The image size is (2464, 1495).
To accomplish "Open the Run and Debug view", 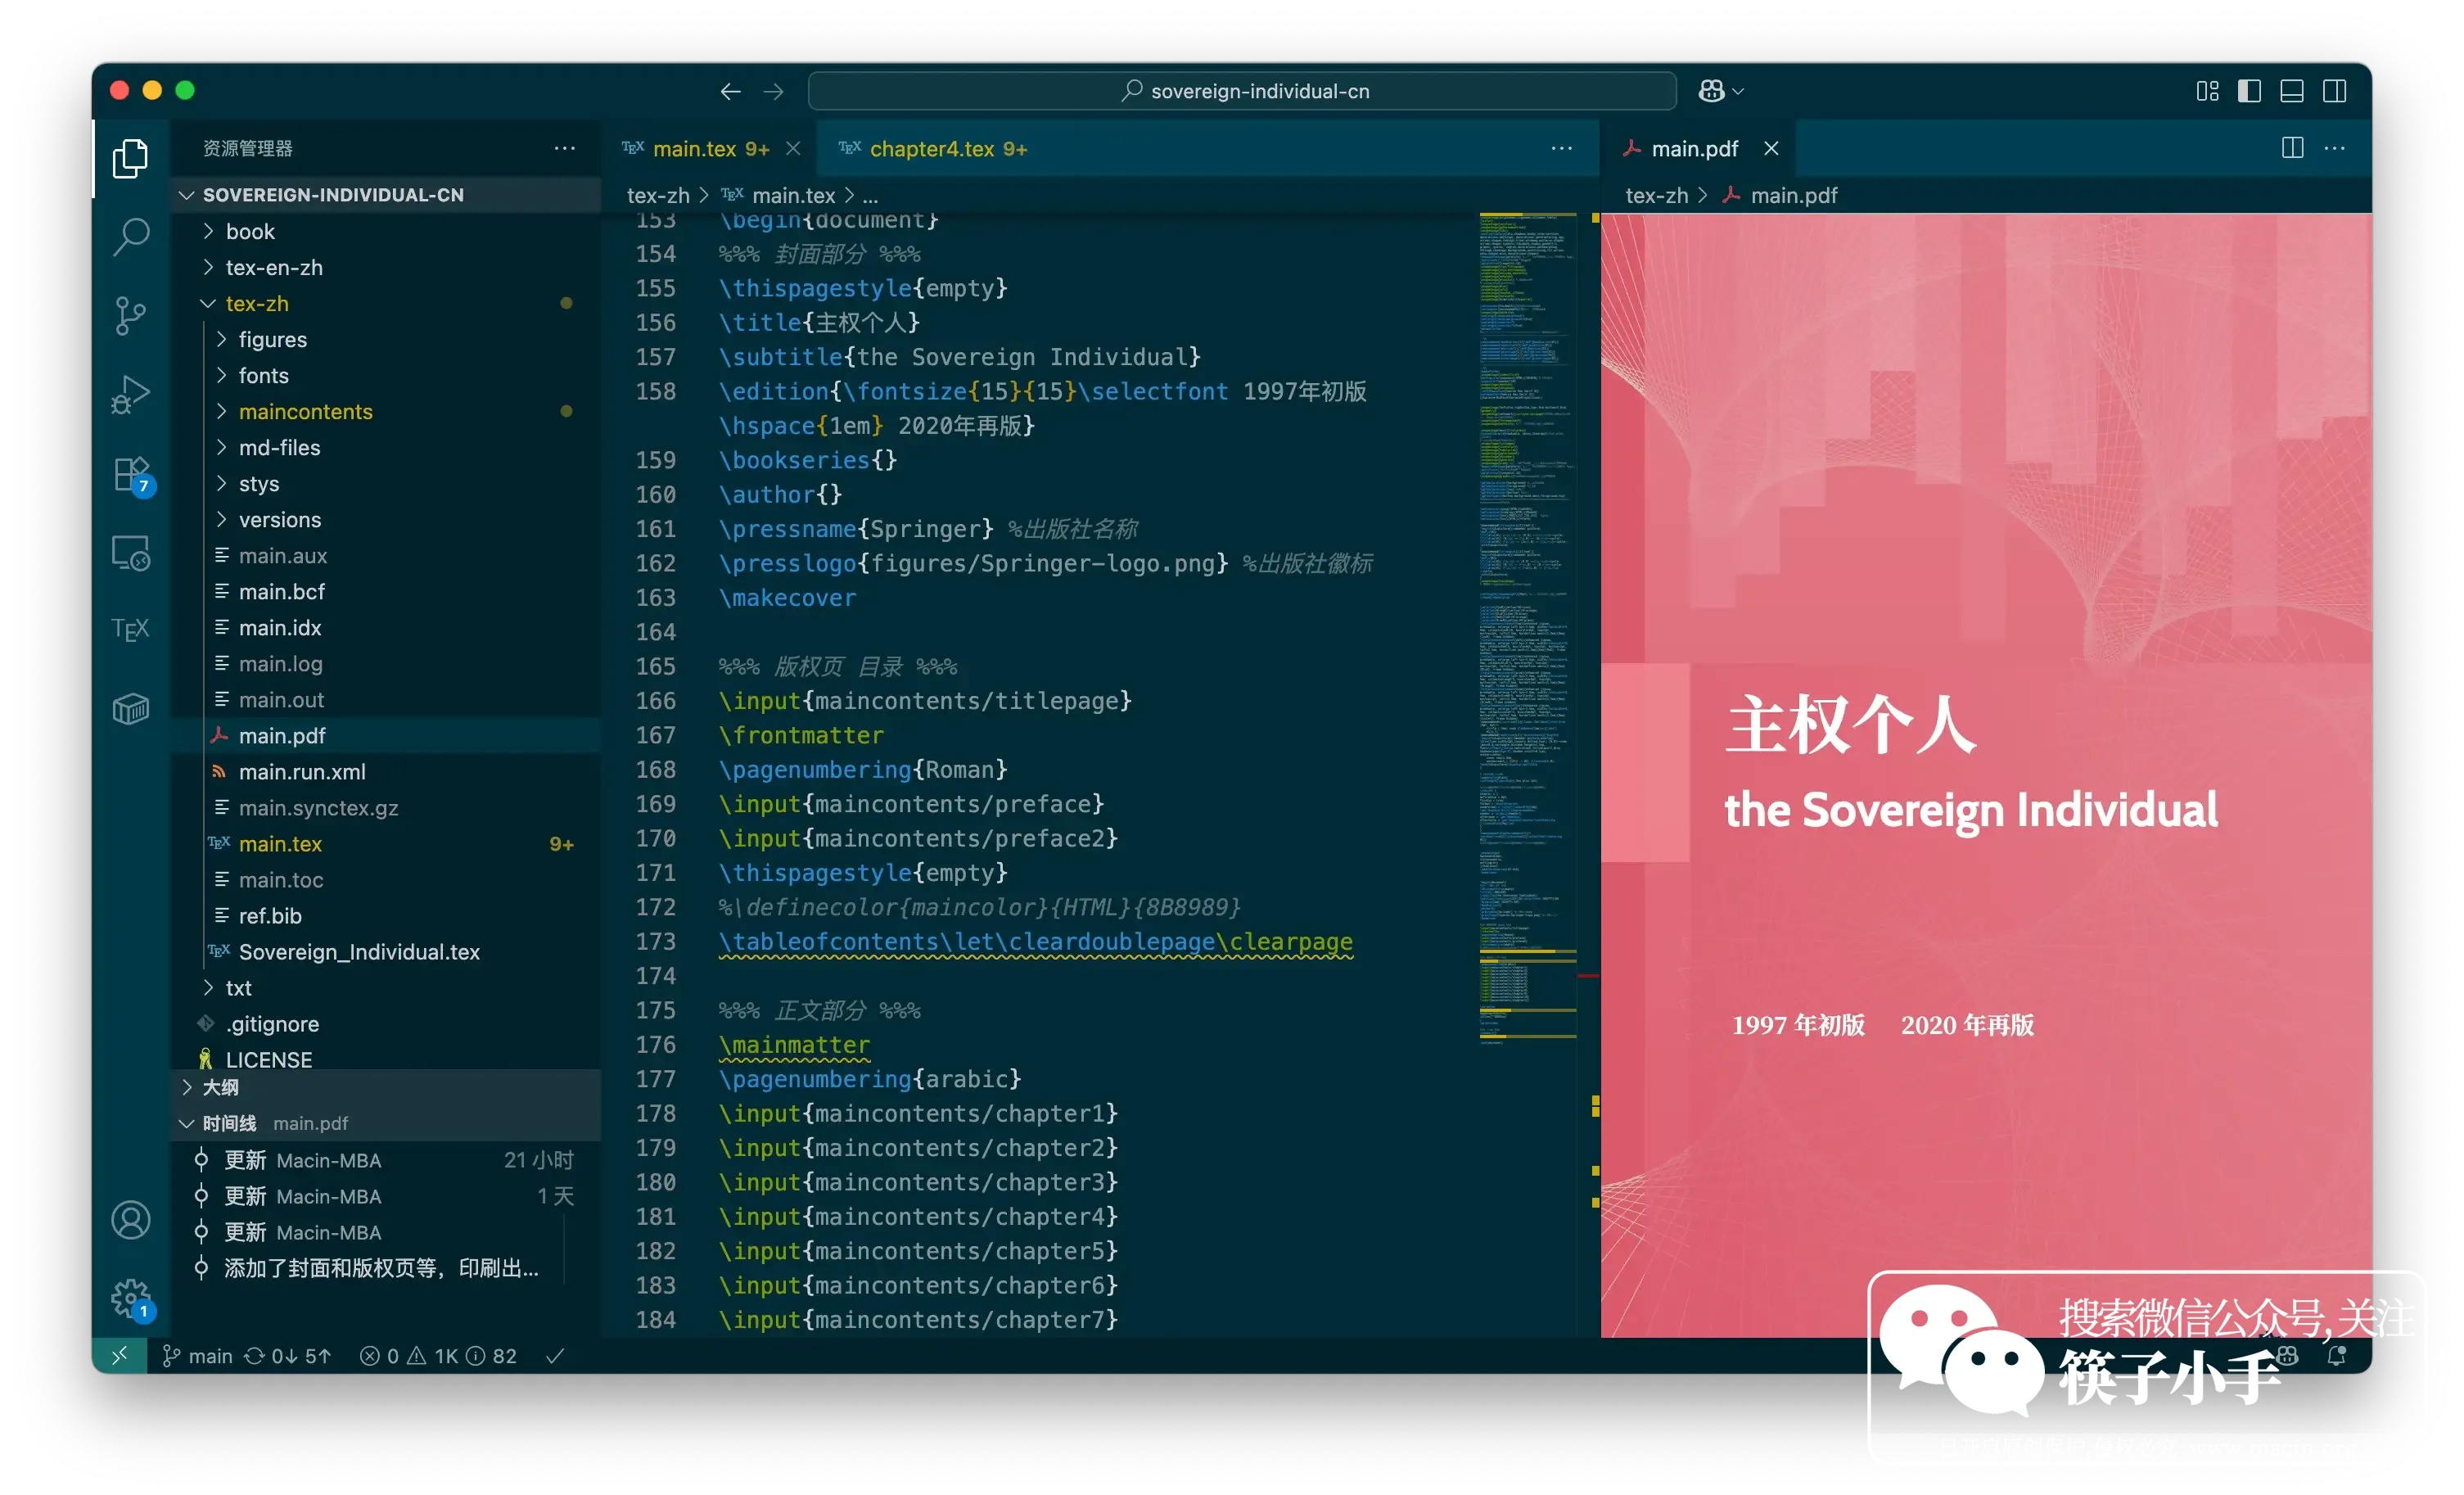I will [x=131, y=394].
